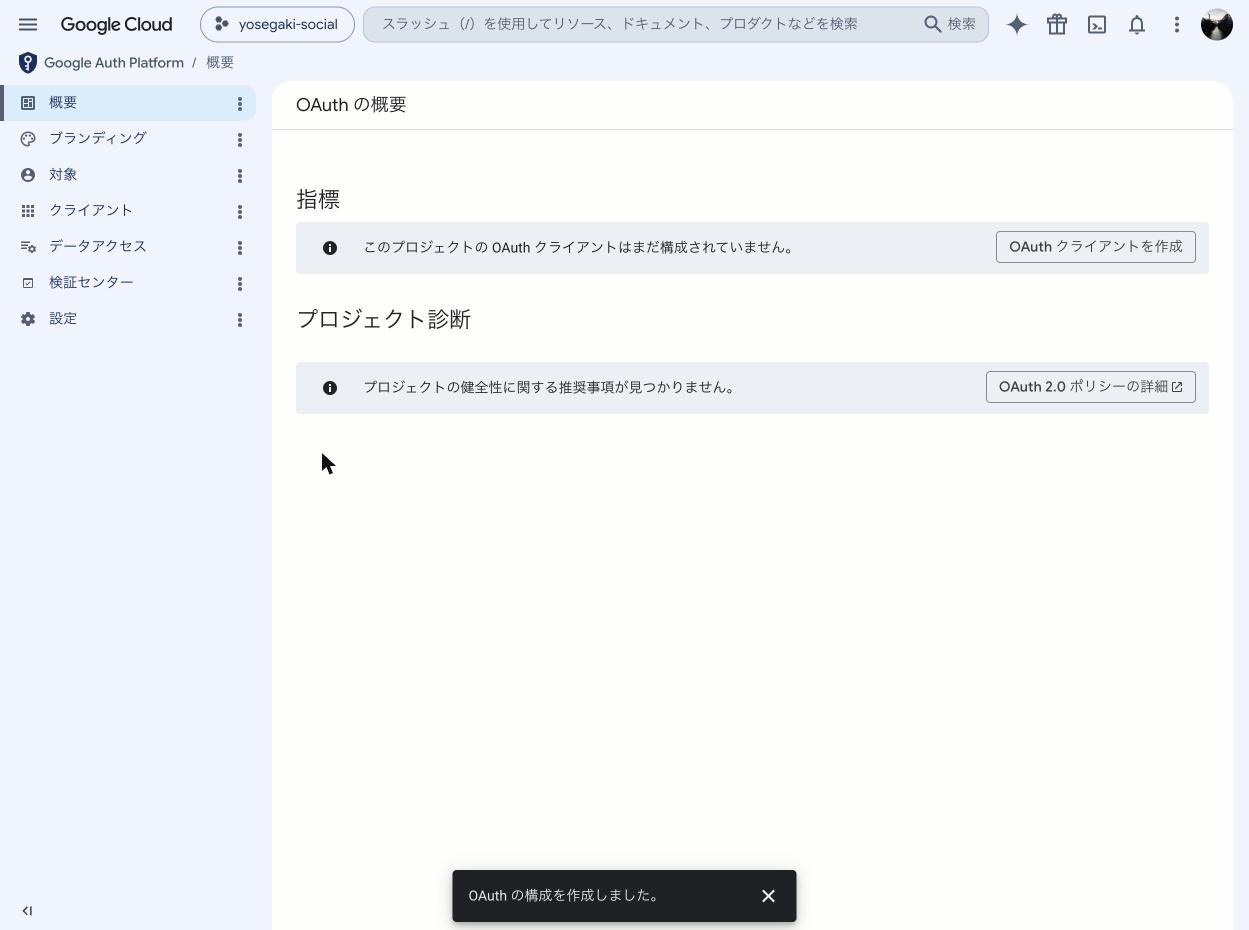Click the 検索 search button

950,24
